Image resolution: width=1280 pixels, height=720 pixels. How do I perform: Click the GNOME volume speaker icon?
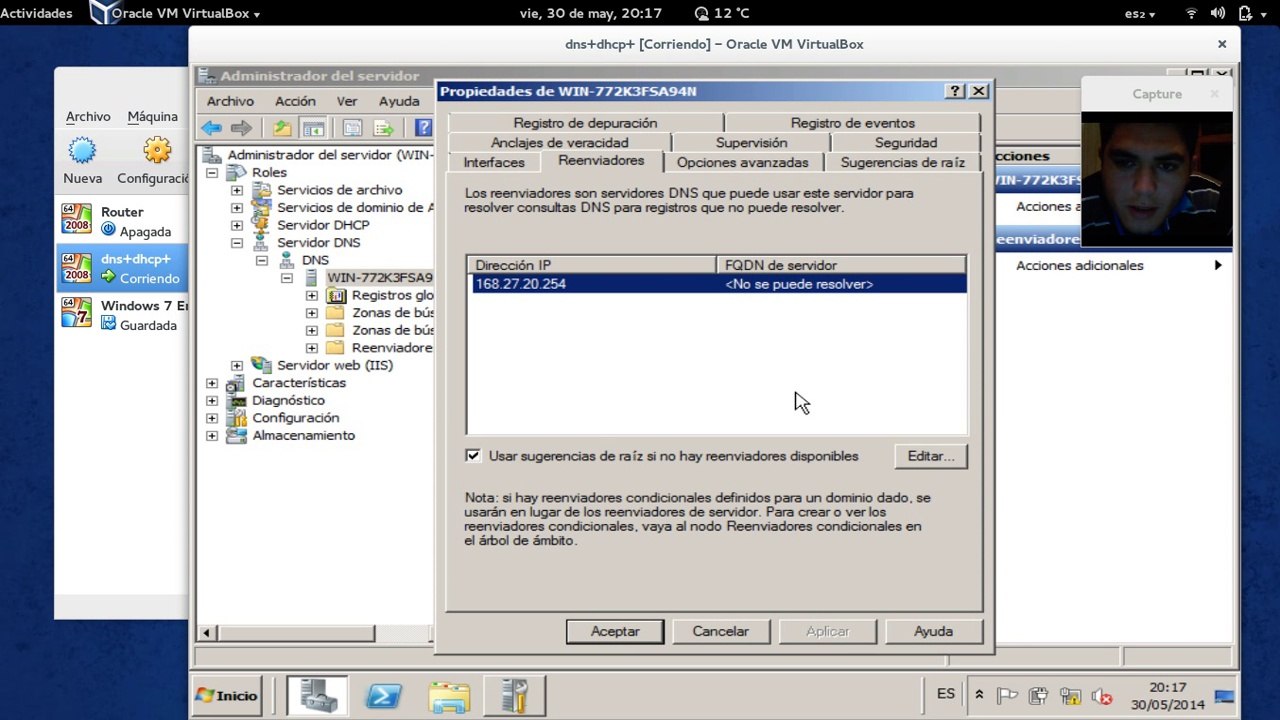pyautogui.click(x=1218, y=14)
